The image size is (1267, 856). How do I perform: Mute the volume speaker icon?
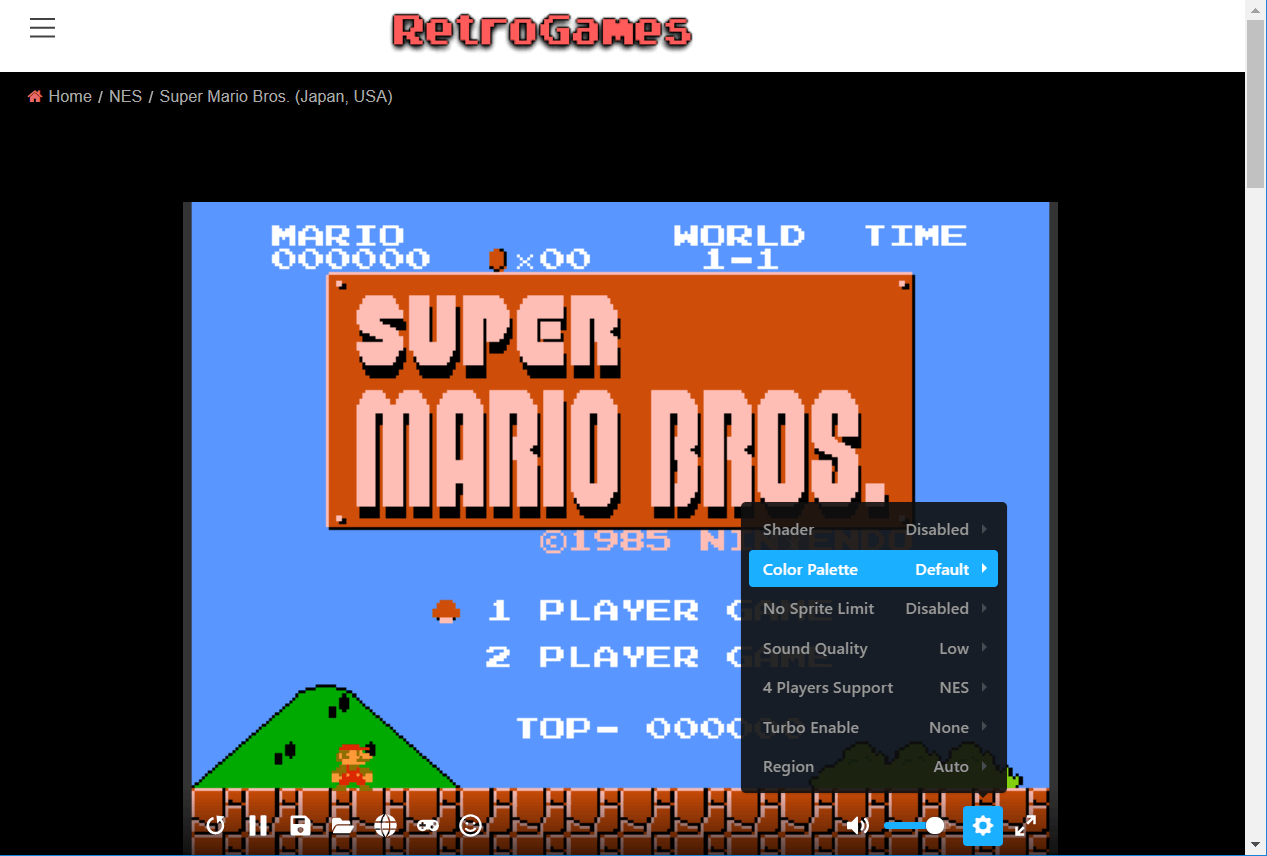858,825
